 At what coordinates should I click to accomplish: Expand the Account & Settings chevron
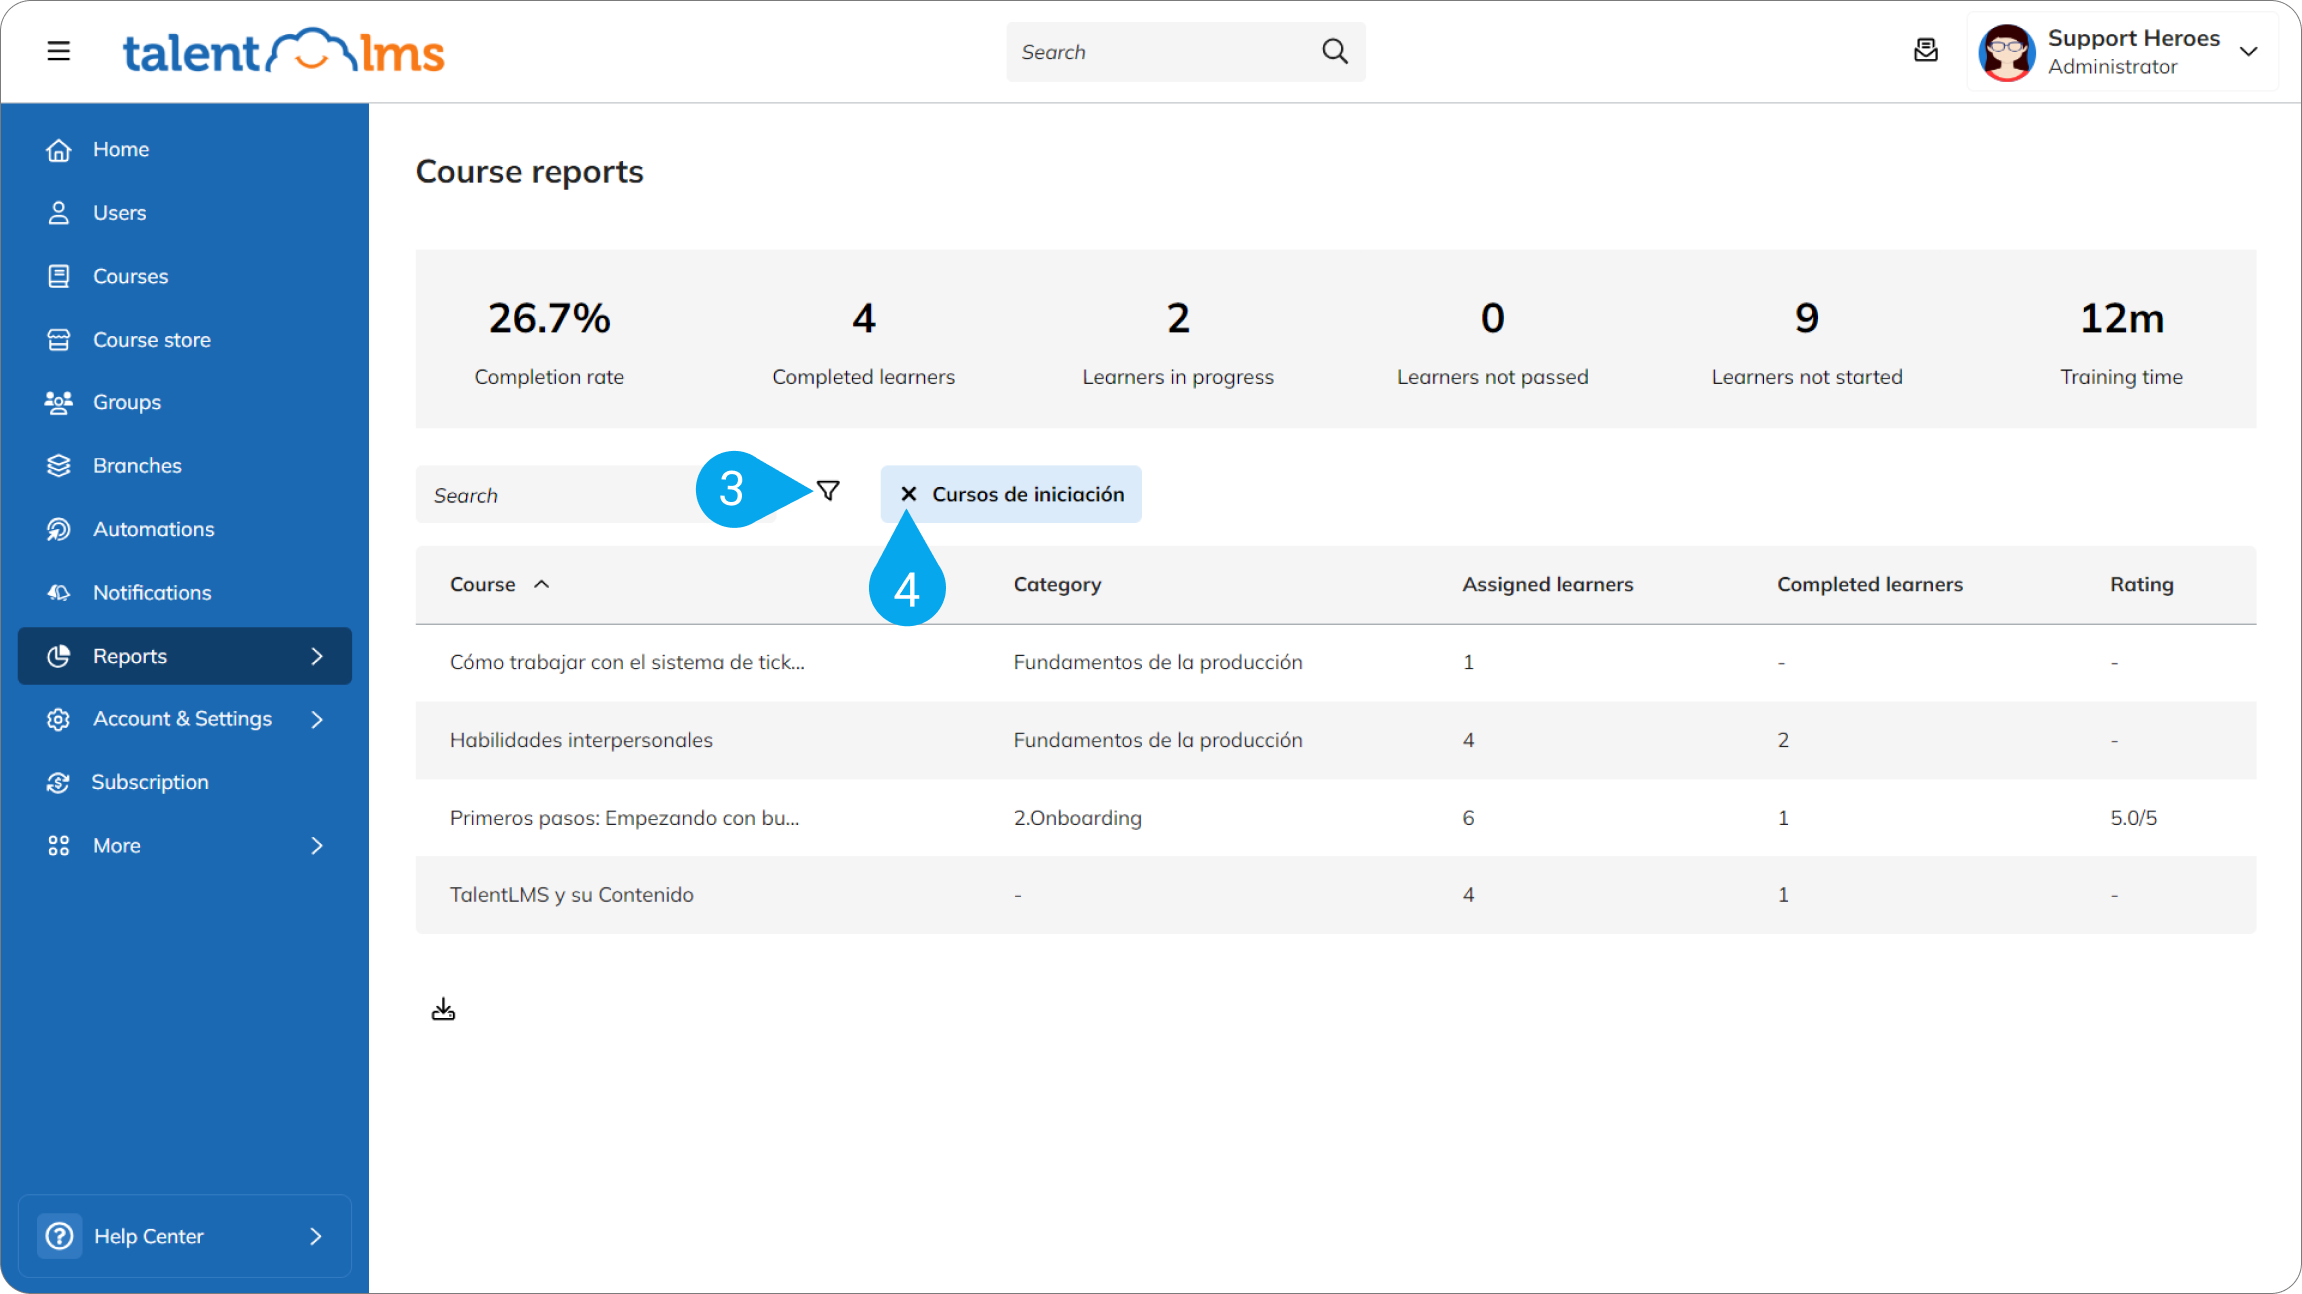click(x=317, y=719)
